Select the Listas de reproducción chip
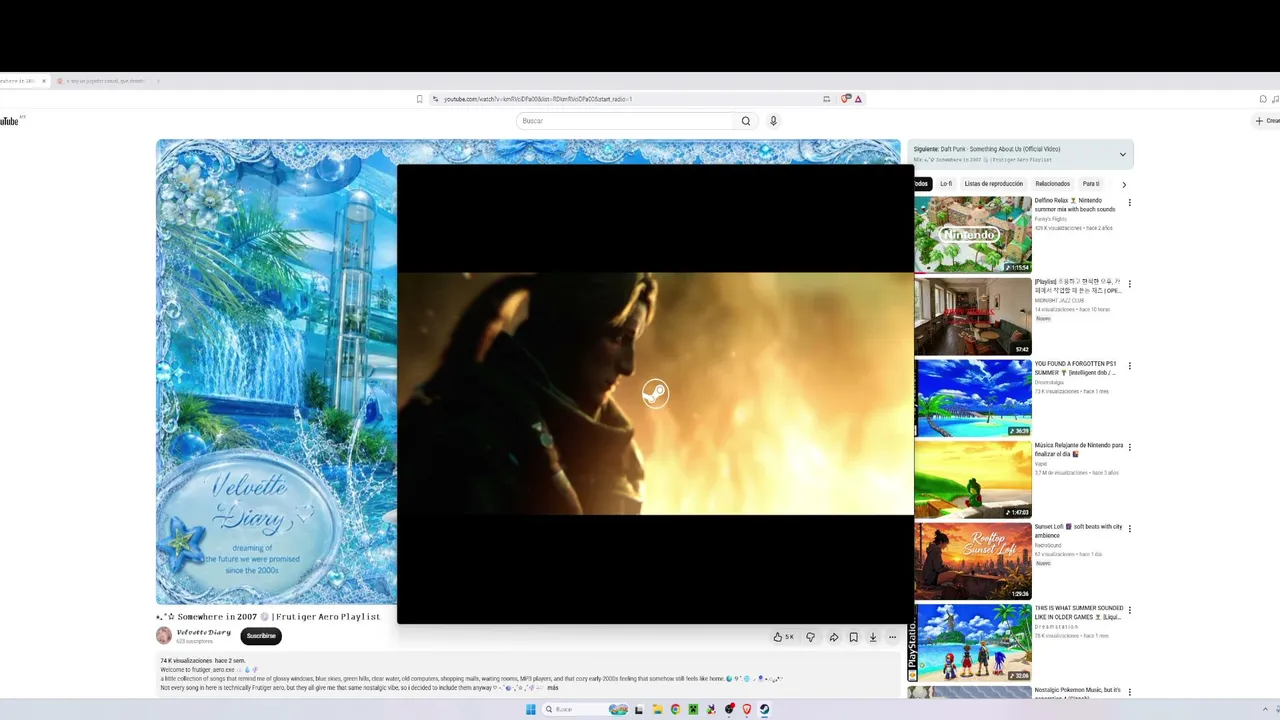Image resolution: width=1280 pixels, height=720 pixels. click(x=993, y=184)
